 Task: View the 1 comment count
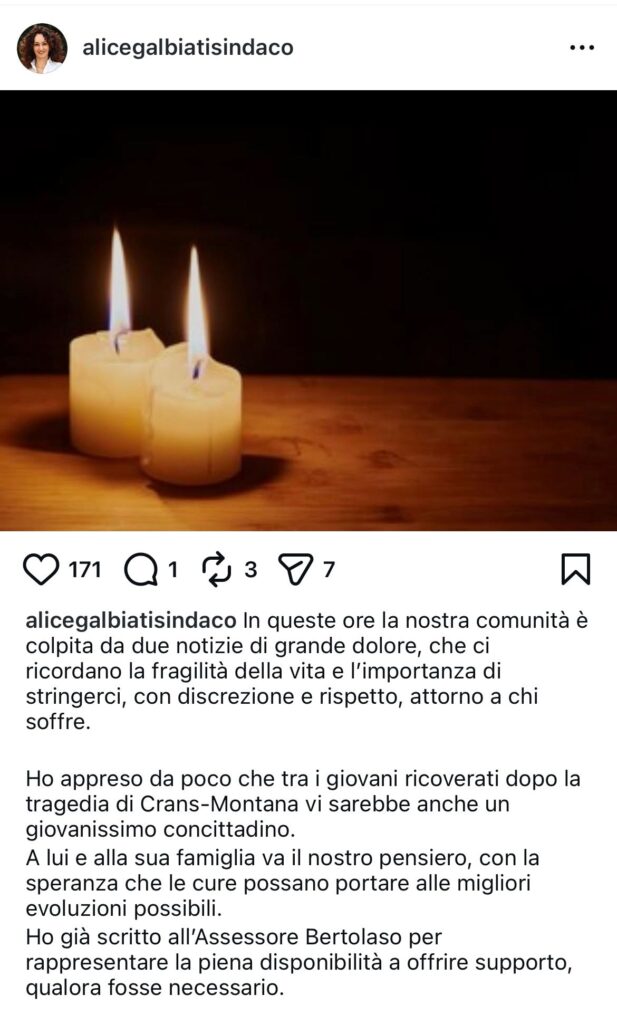tap(173, 570)
